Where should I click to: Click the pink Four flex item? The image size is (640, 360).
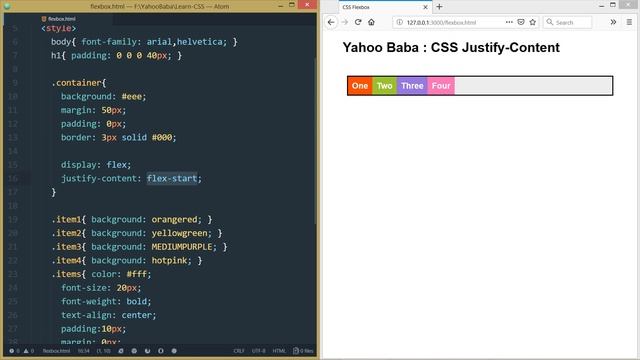(441, 86)
